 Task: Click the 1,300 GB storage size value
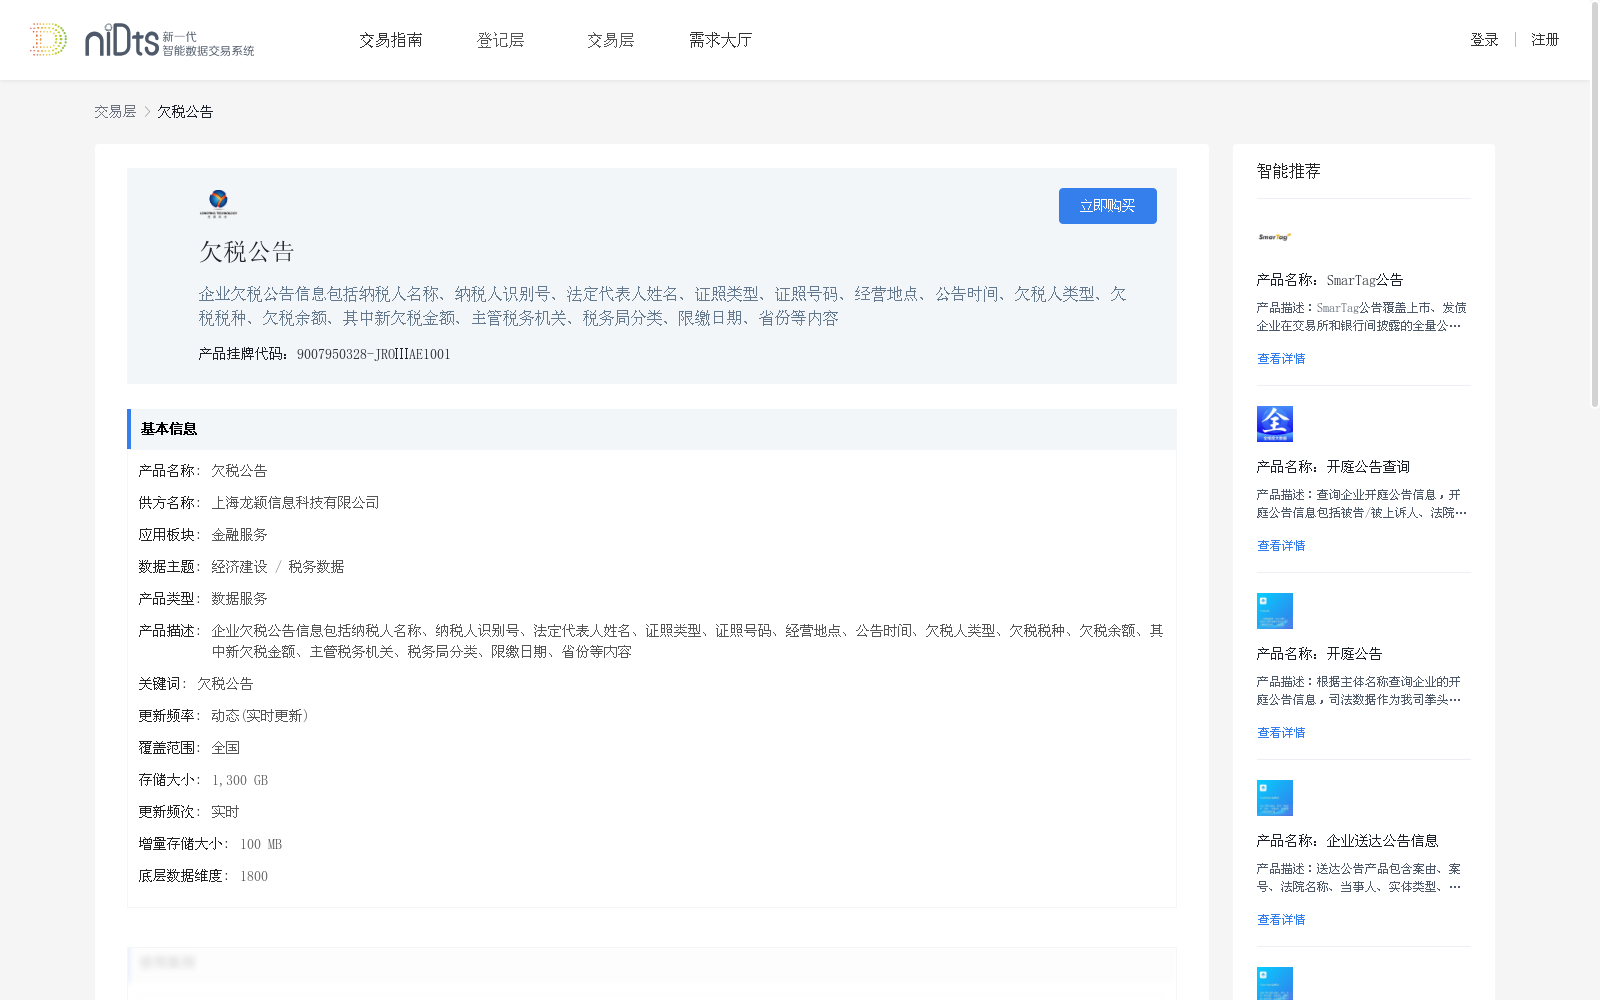coord(240,780)
